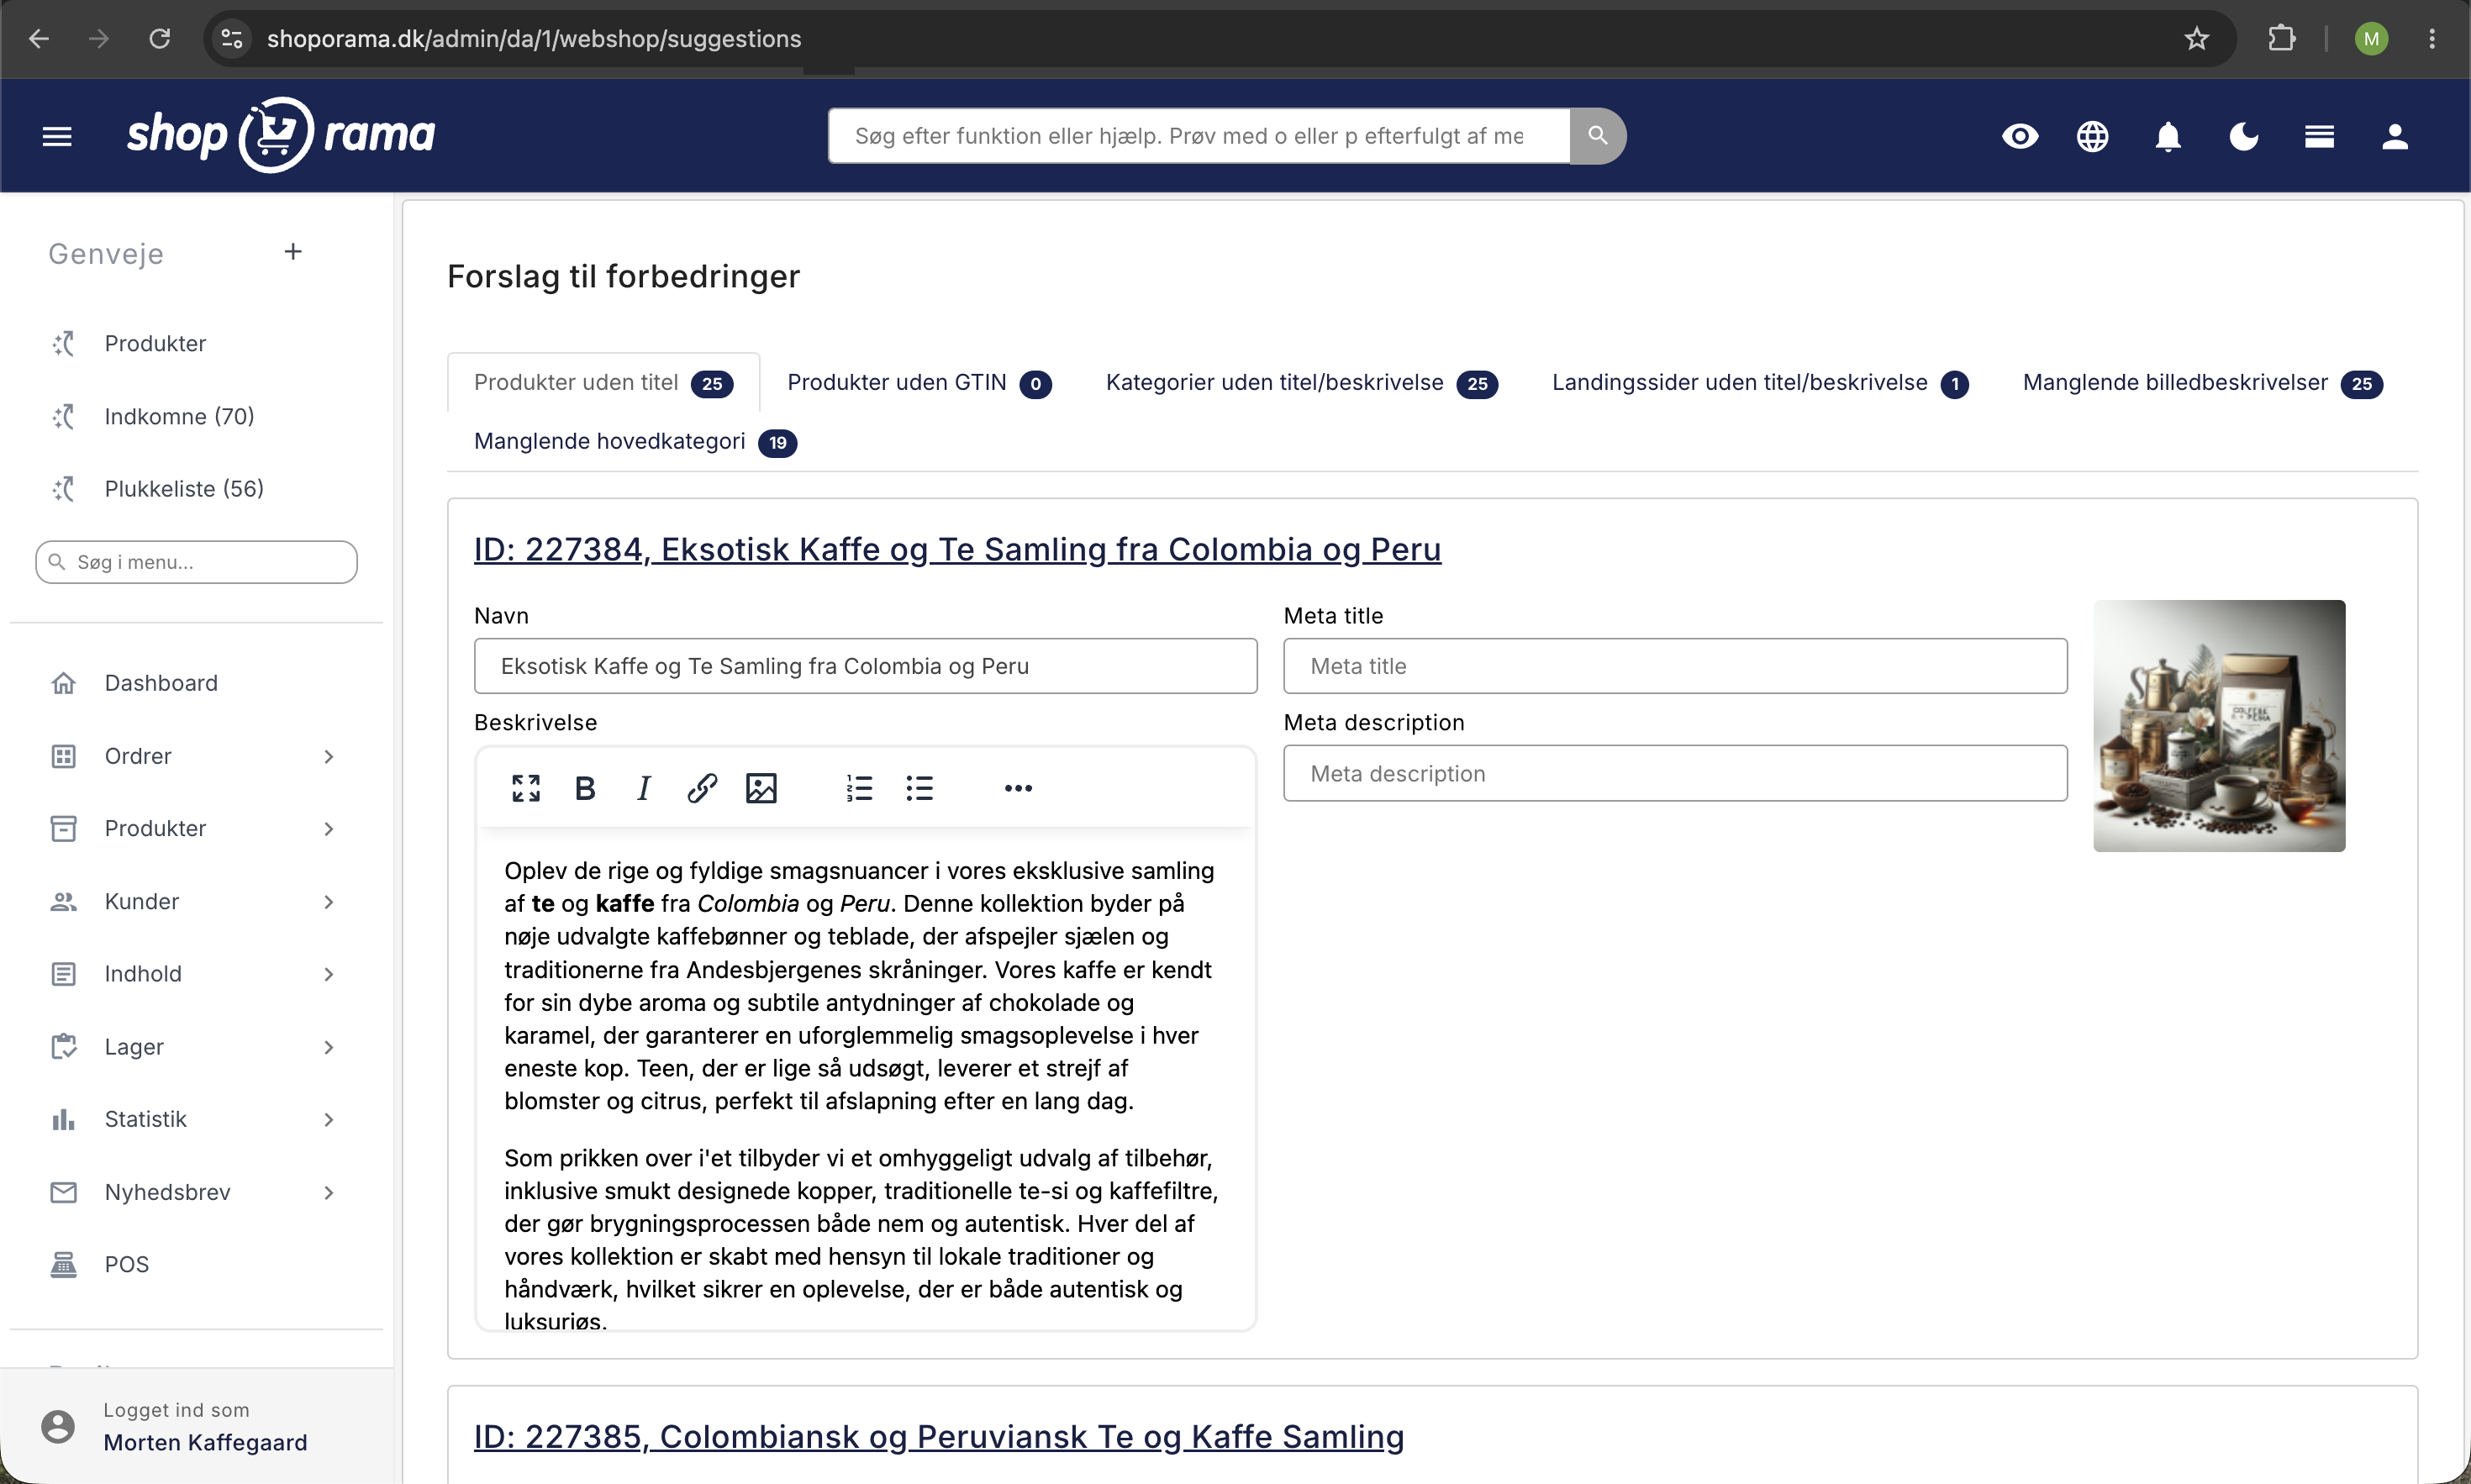Open the globe language icon
This screenshot has height=1484, width=2471.
[2092, 136]
